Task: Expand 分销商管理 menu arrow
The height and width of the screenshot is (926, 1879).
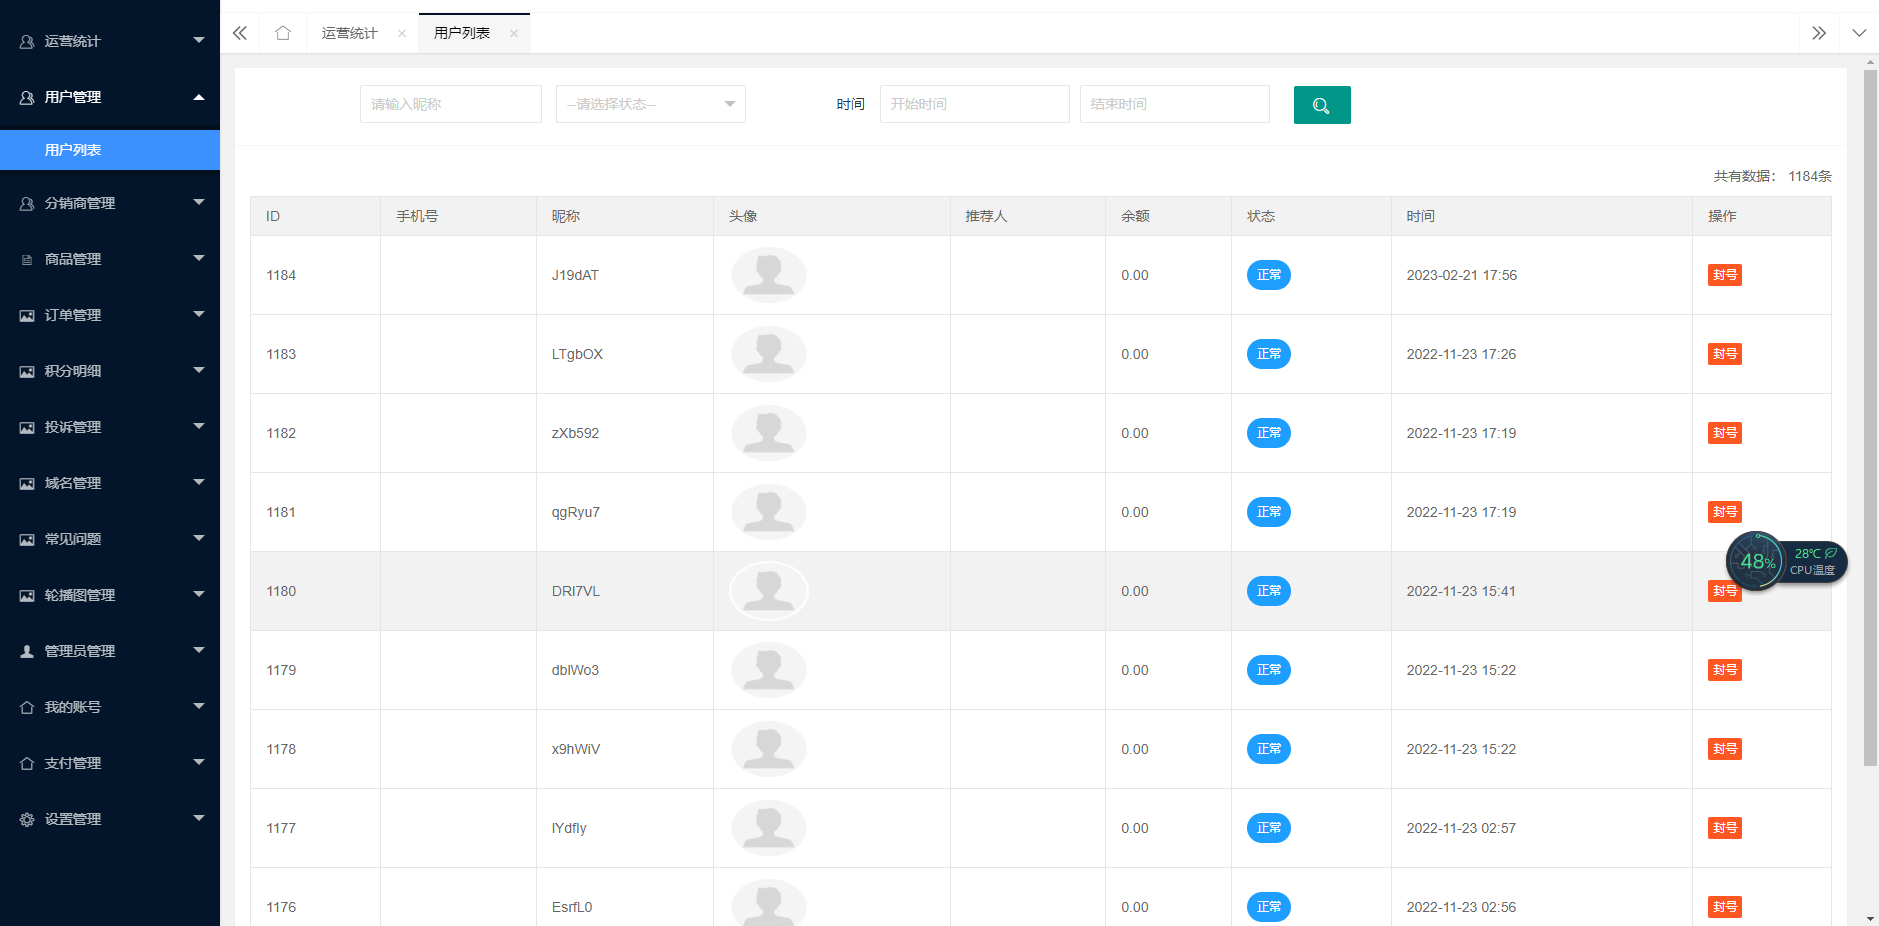Action: (x=199, y=202)
